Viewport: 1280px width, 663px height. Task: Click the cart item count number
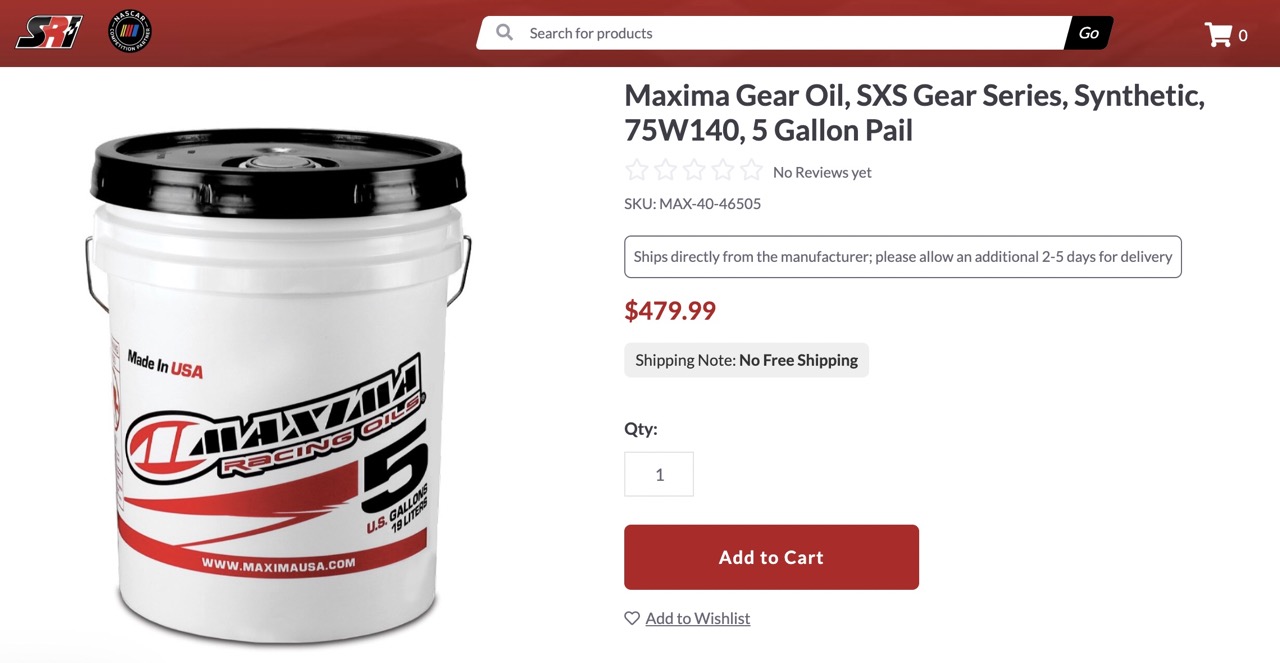coord(1243,35)
